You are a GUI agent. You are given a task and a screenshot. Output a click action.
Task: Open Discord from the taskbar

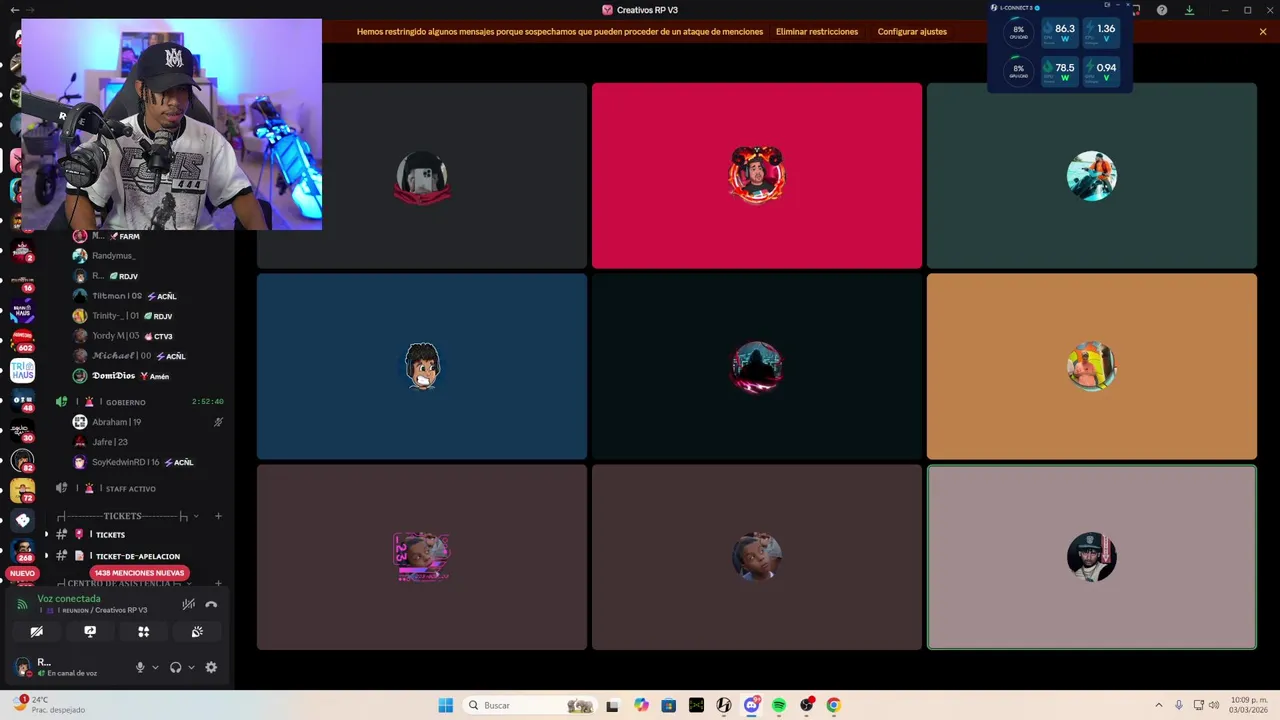coord(751,705)
